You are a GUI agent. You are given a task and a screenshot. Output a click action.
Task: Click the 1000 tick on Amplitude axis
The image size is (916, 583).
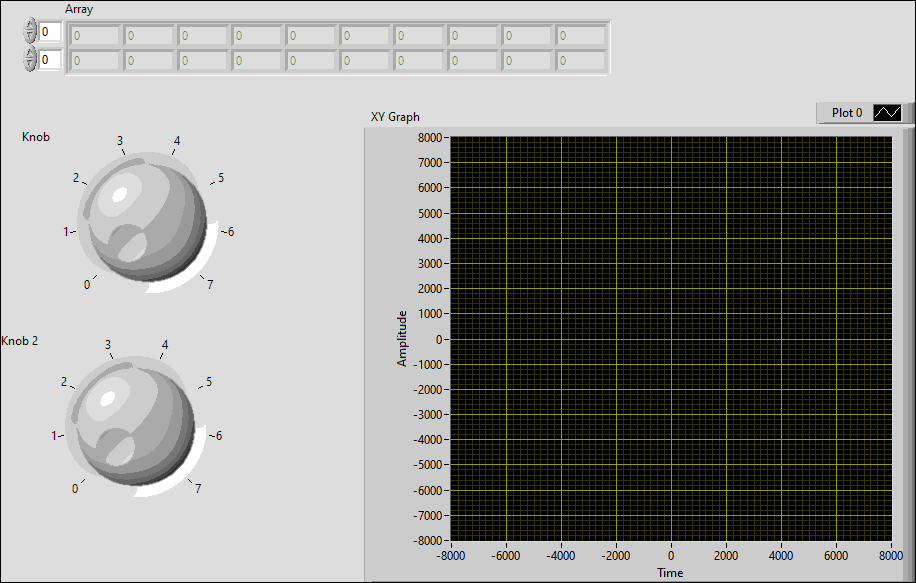point(430,314)
